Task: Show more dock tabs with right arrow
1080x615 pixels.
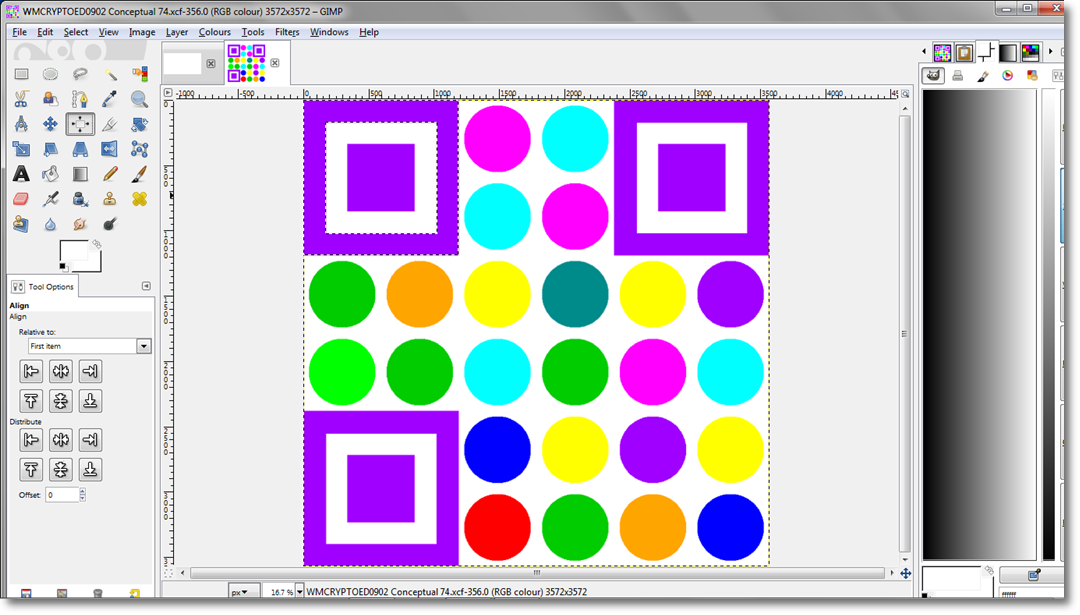Action: coord(1050,52)
